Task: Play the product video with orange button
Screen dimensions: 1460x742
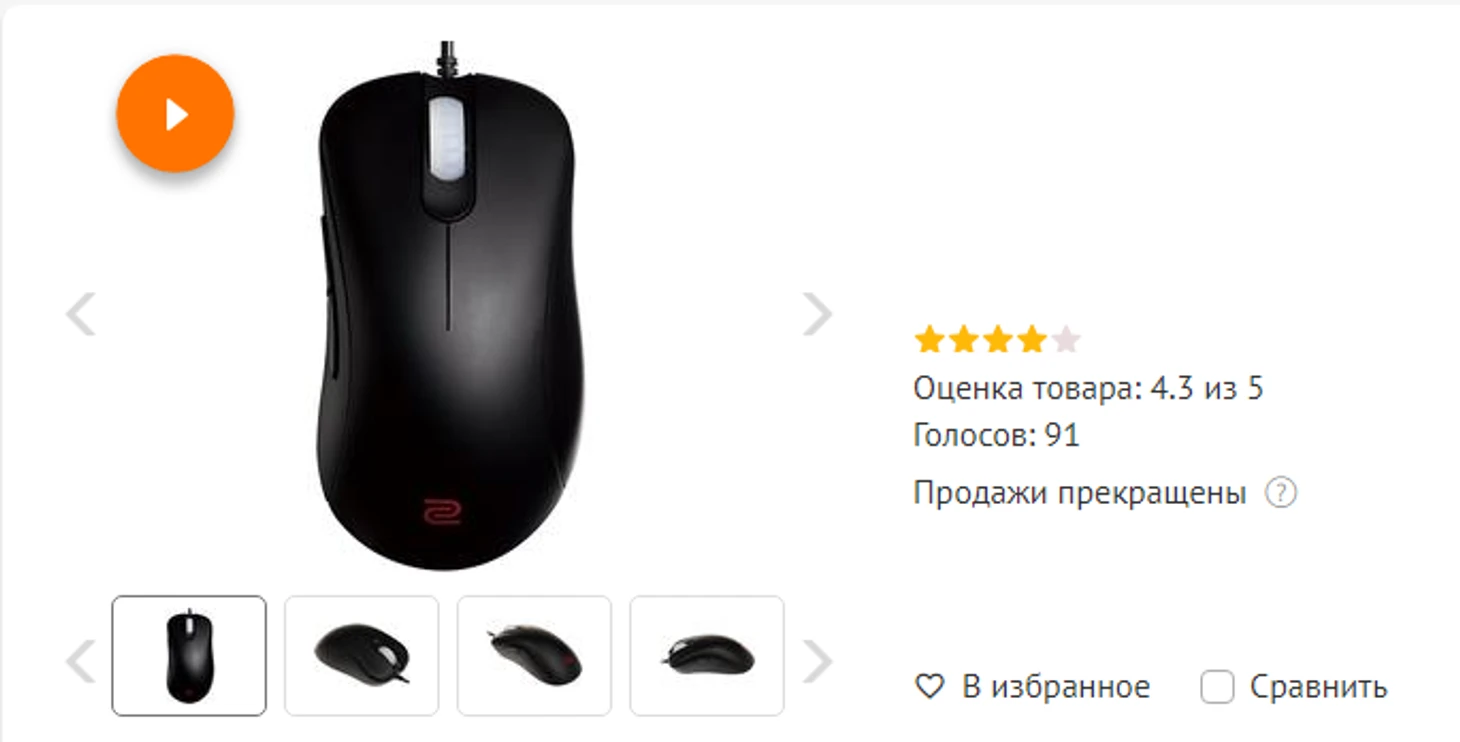Action: coord(175,114)
